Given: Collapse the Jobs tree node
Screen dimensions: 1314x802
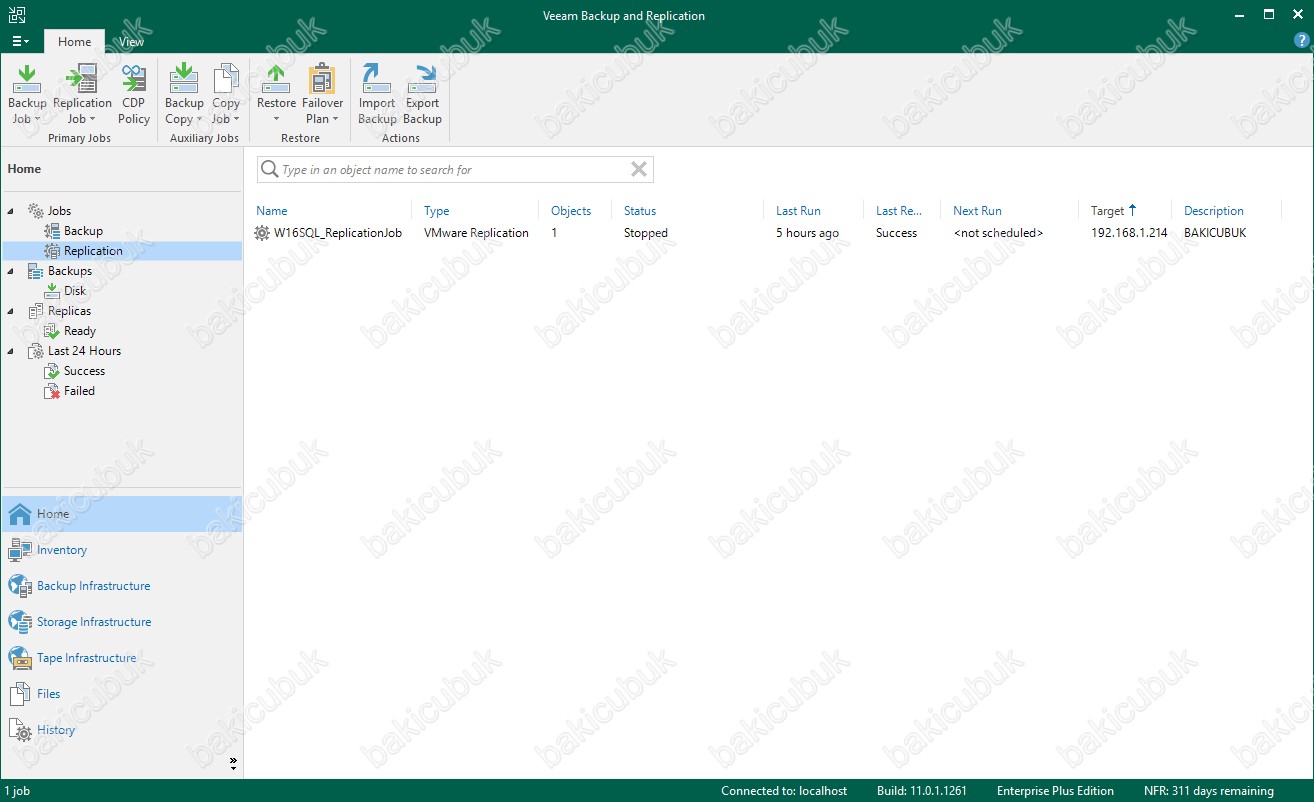Looking at the screenshot, I should (x=11, y=211).
